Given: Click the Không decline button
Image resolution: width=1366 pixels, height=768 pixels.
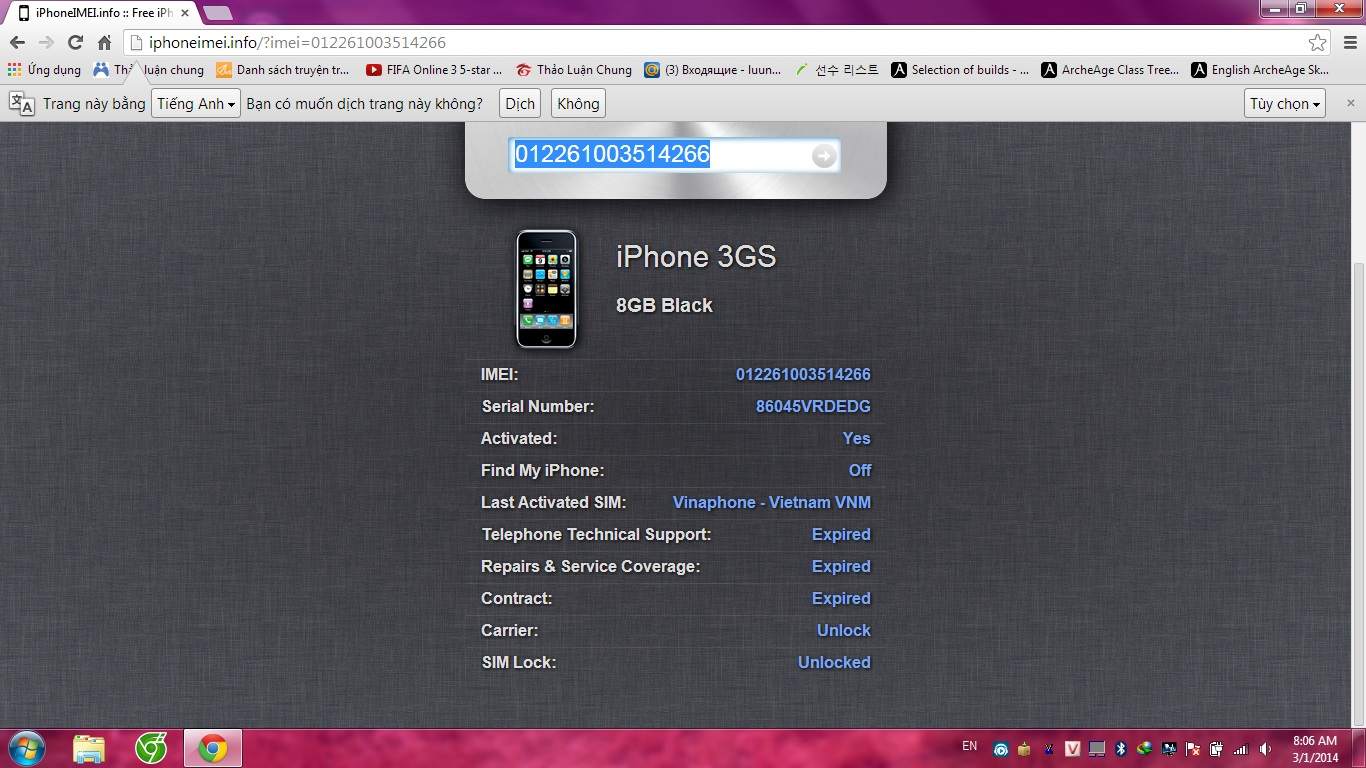Looking at the screenshot, I should (x=578, y=103).
